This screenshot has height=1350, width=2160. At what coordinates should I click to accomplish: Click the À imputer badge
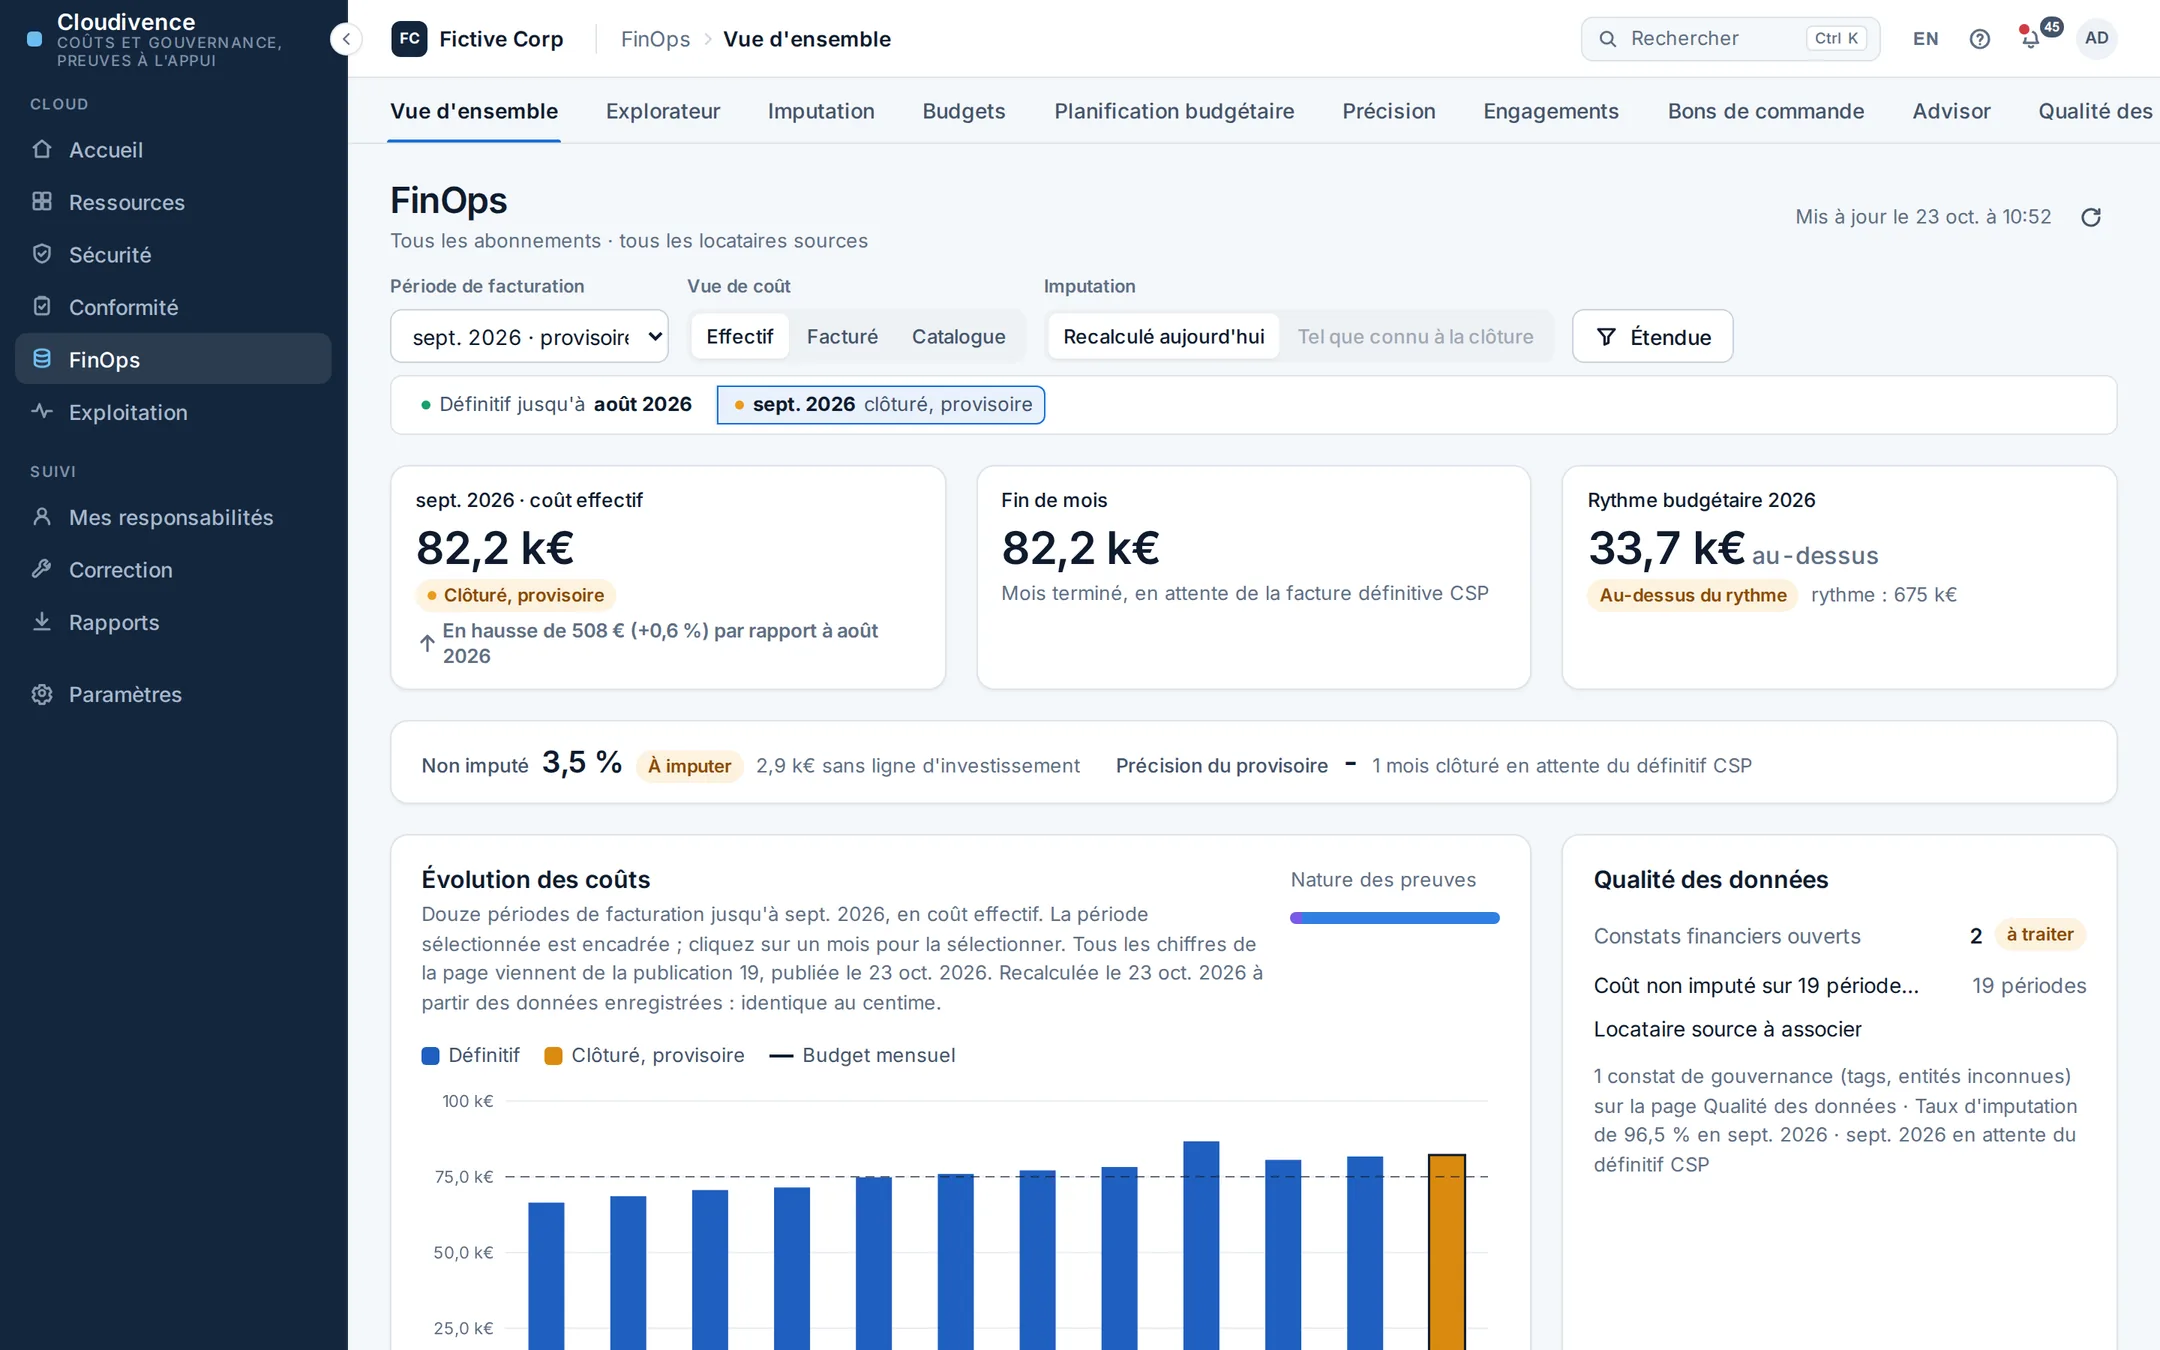pyautogui.click(x=689, y=766)
